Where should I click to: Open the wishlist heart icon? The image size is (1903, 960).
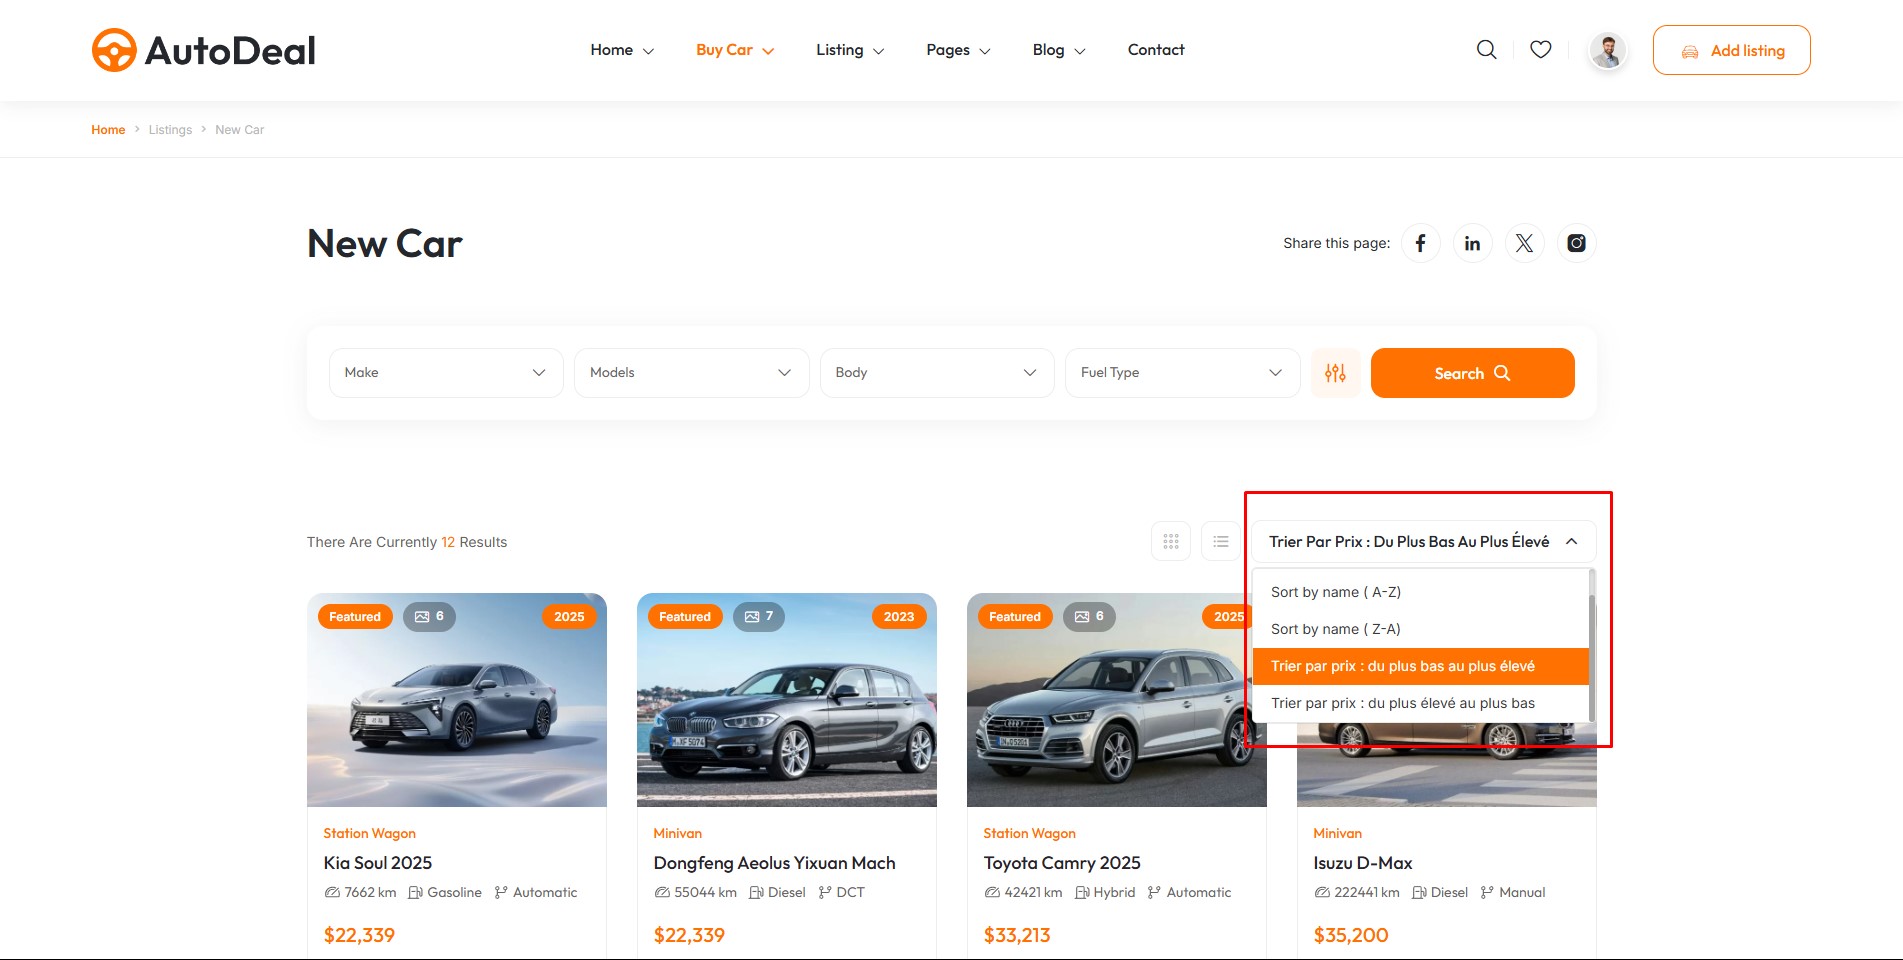pyautogui.click(x=1541, y=49)
